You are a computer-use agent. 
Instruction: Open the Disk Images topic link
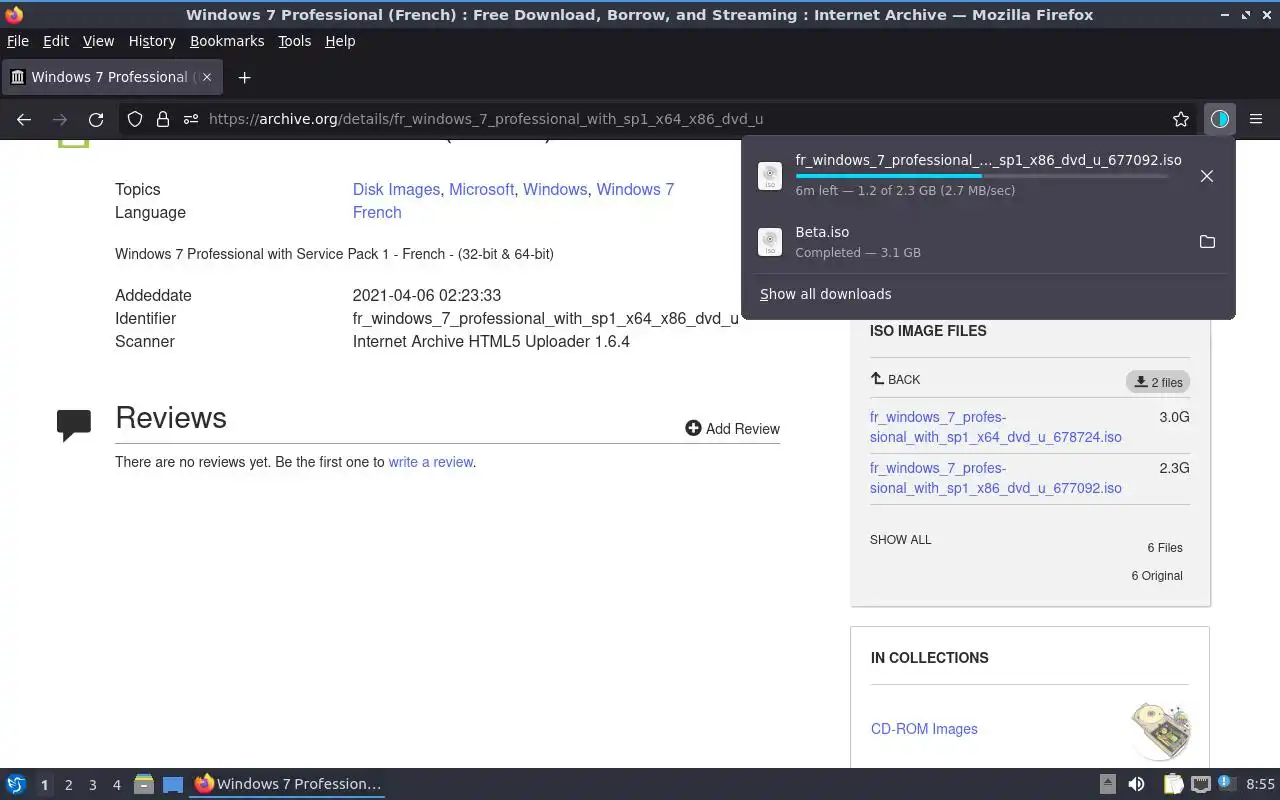(x=396, y=189)
